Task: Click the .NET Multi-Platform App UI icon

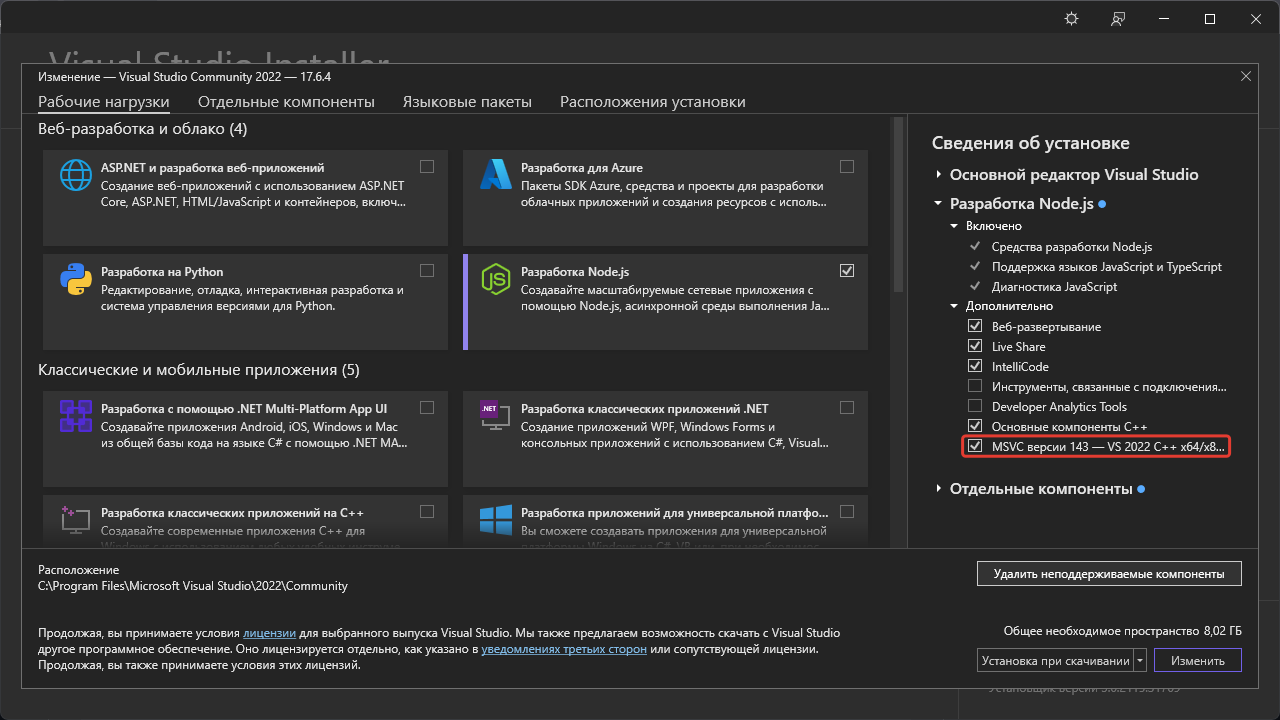Action: [x=76, y=415]
